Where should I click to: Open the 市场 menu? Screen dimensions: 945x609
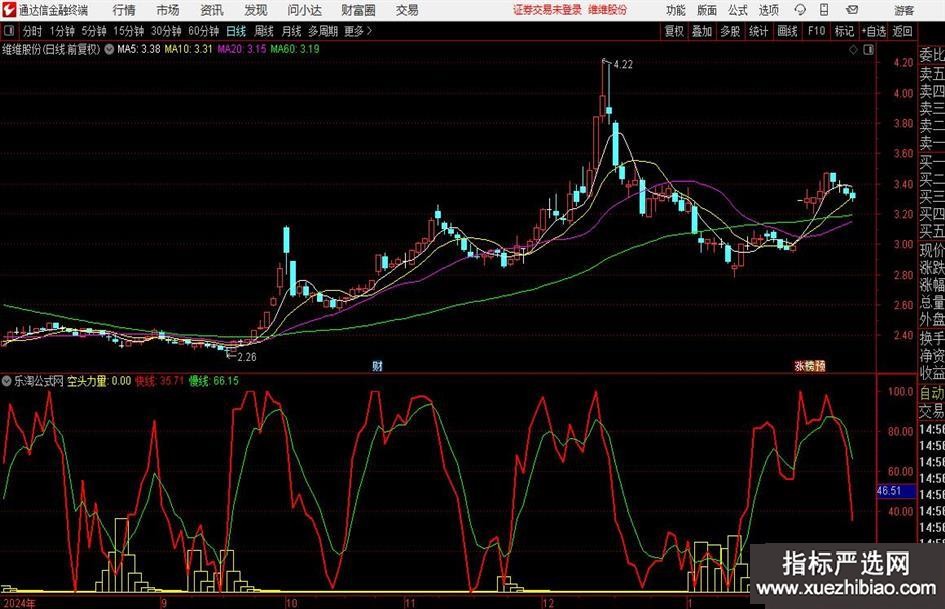pos(168,10)
